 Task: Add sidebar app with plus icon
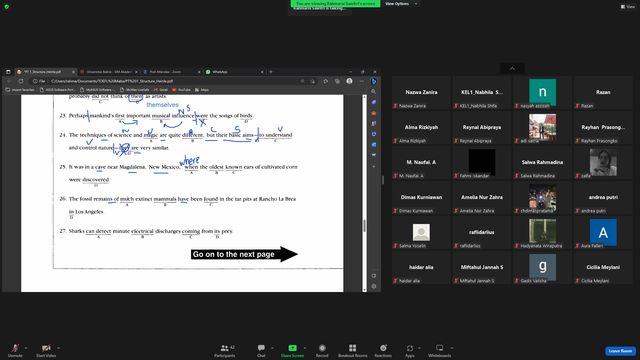(x=374, y=167)
